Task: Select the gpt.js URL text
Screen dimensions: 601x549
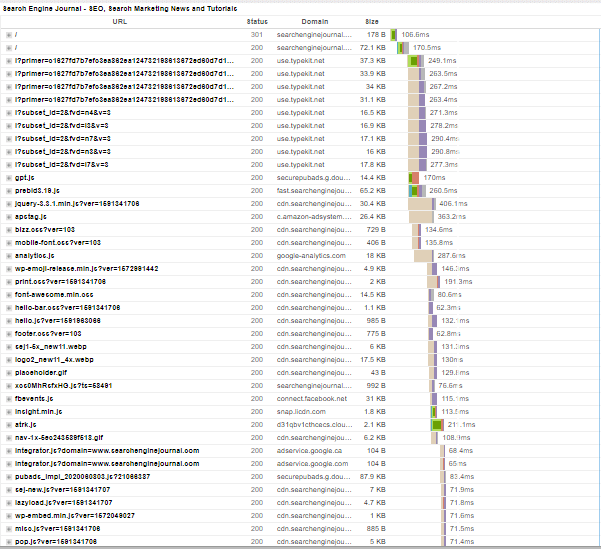Action: (25, 178)
